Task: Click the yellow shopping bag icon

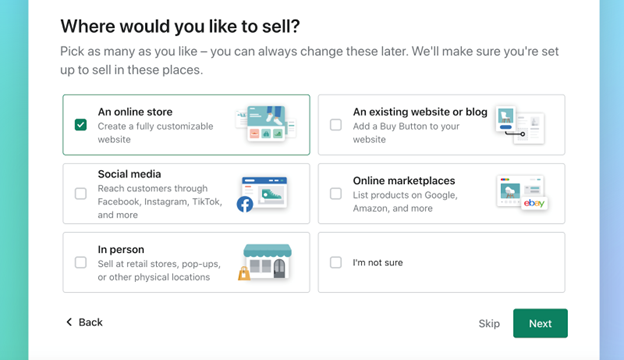Action: (x=244, y=273)
